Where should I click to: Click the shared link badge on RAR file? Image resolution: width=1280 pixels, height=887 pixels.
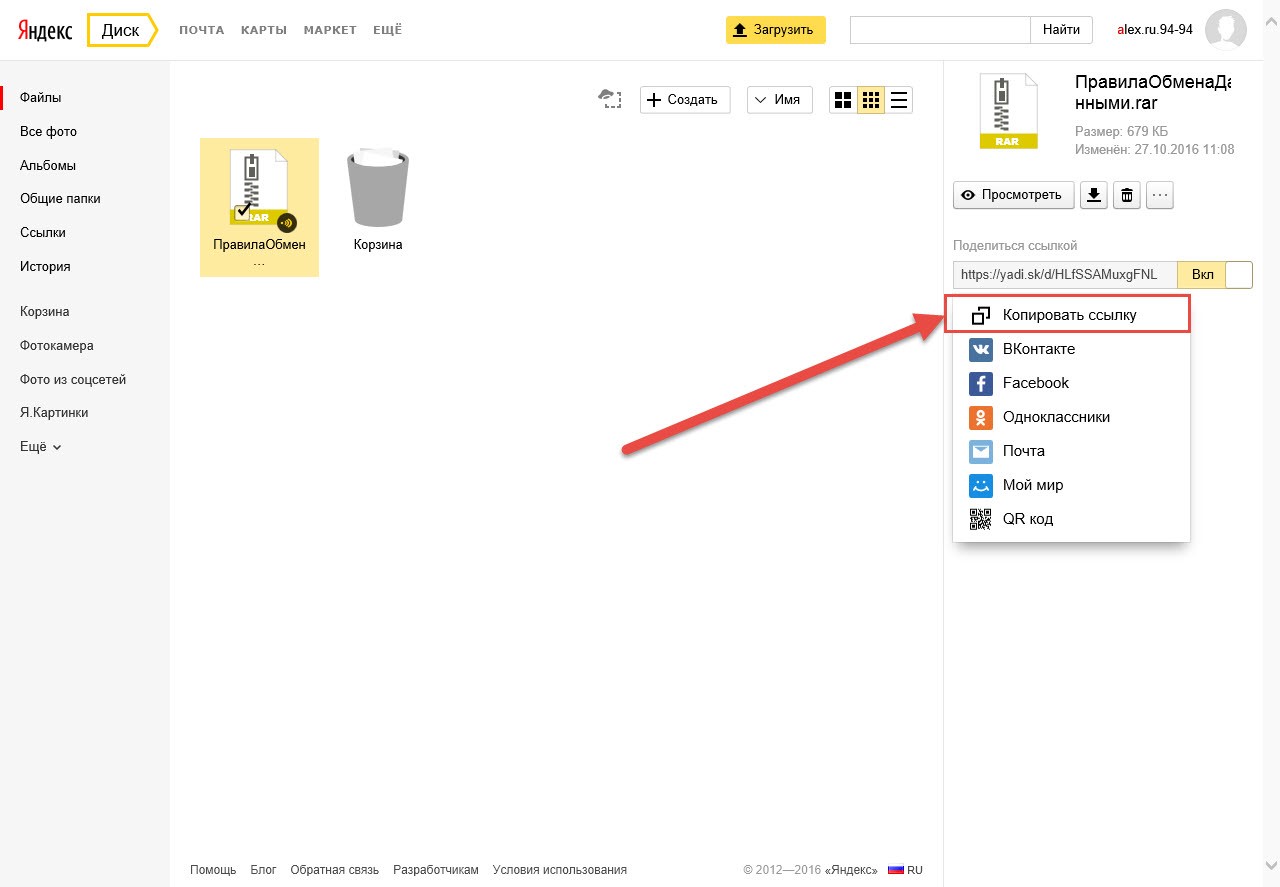287,222
